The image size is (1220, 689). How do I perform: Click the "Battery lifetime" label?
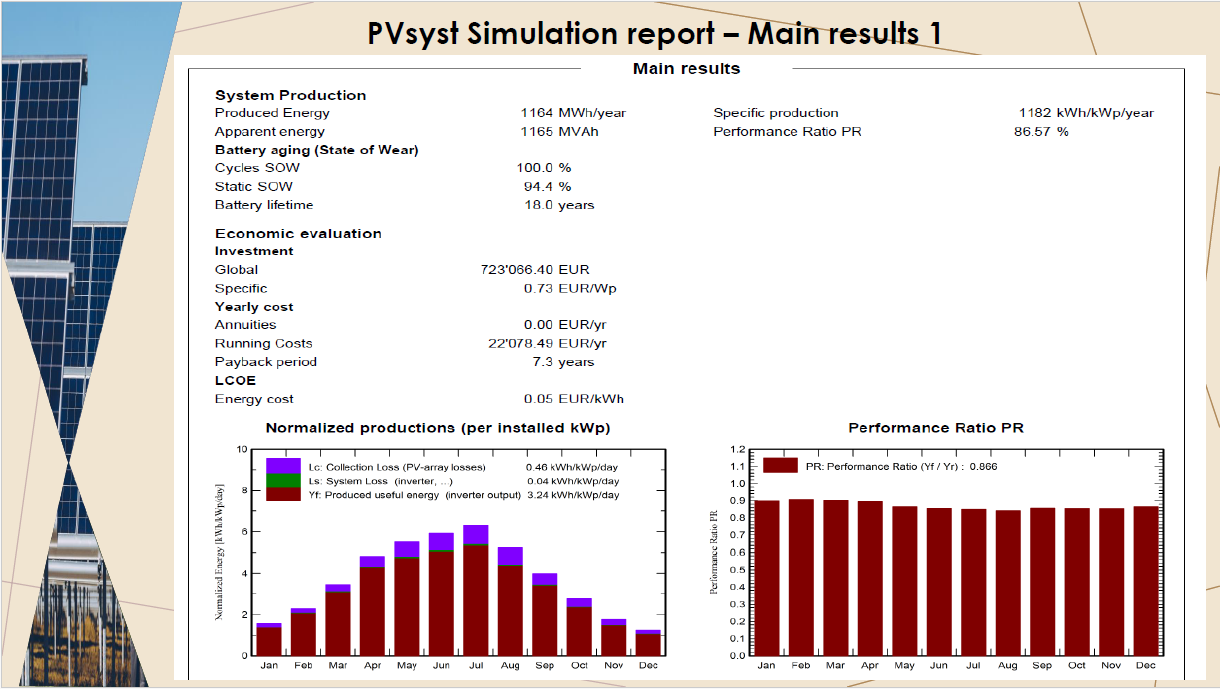tap(264, 205)
